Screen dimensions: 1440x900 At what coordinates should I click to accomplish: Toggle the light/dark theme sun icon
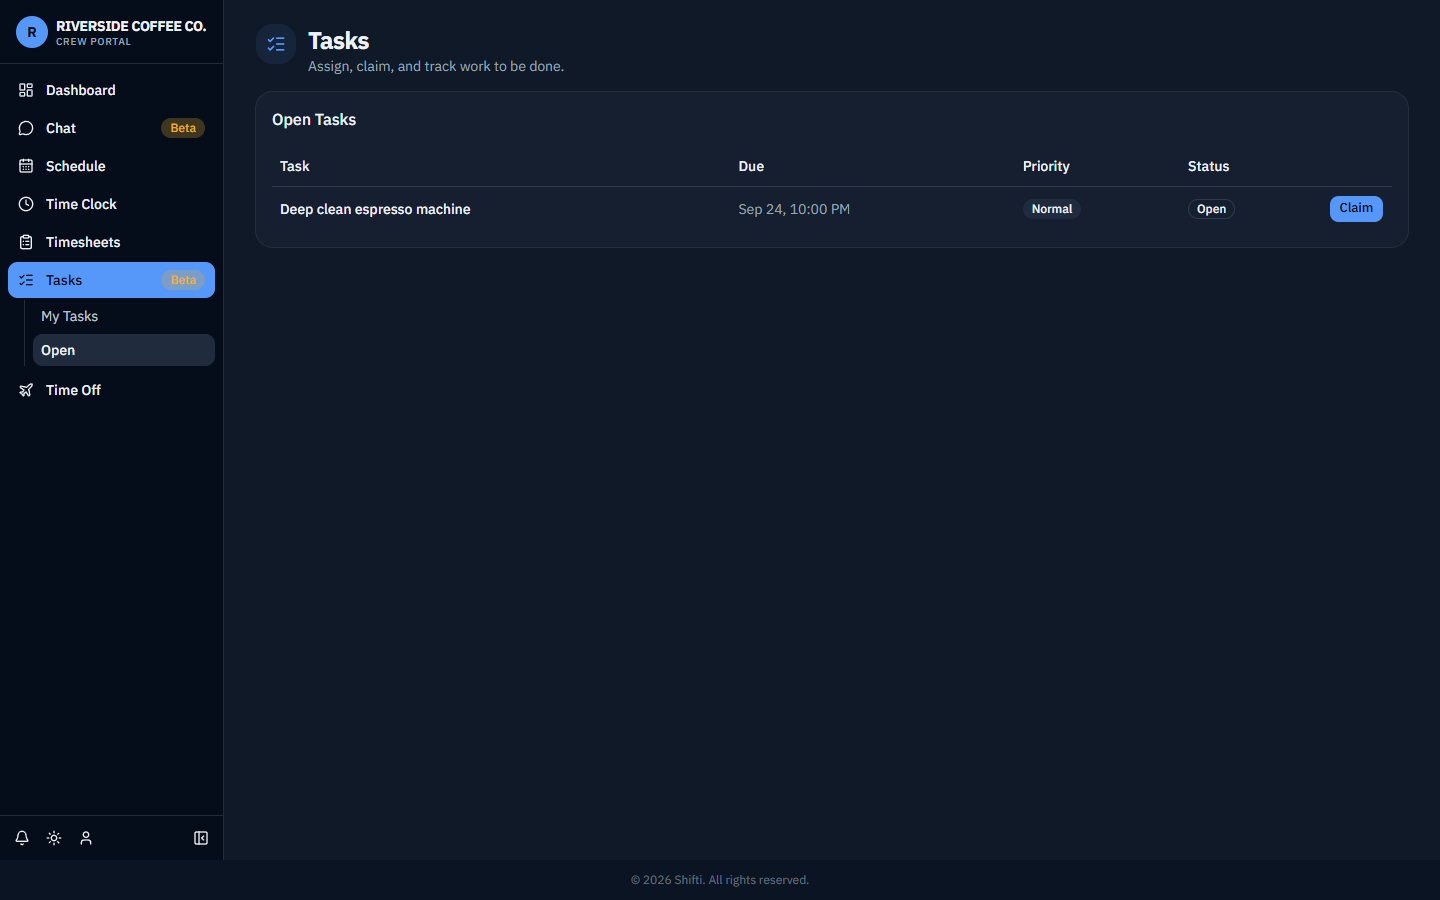point(54,838)
